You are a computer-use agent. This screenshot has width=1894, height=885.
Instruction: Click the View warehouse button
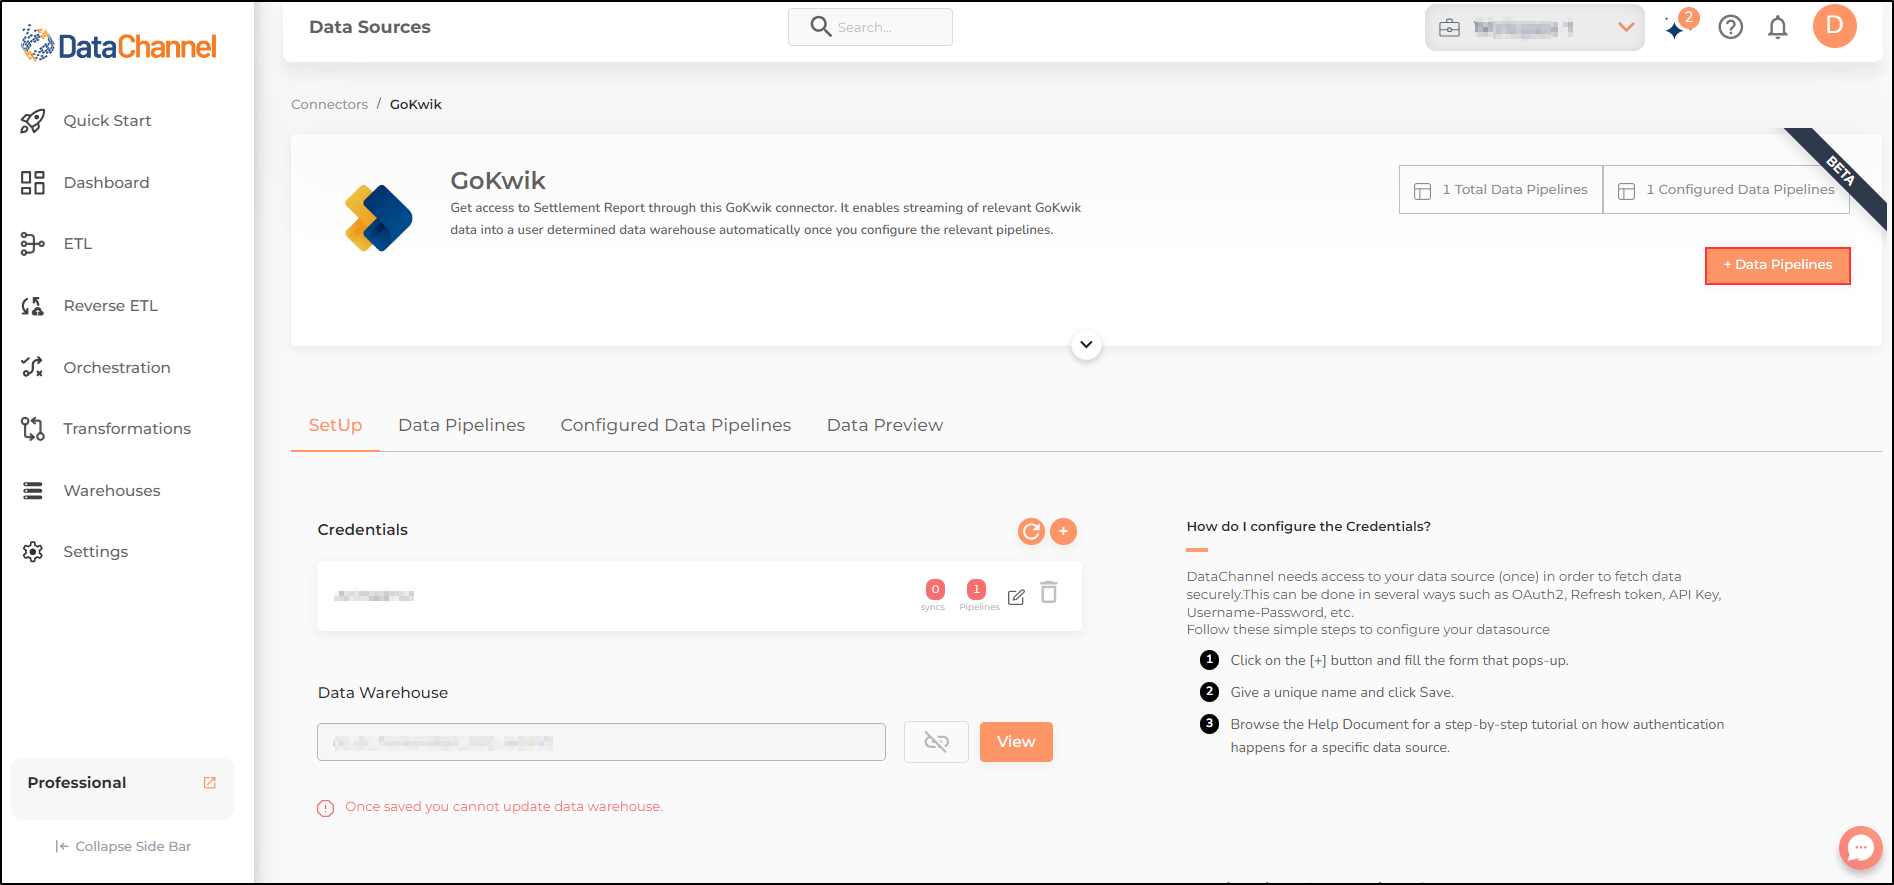point(1016,742)
